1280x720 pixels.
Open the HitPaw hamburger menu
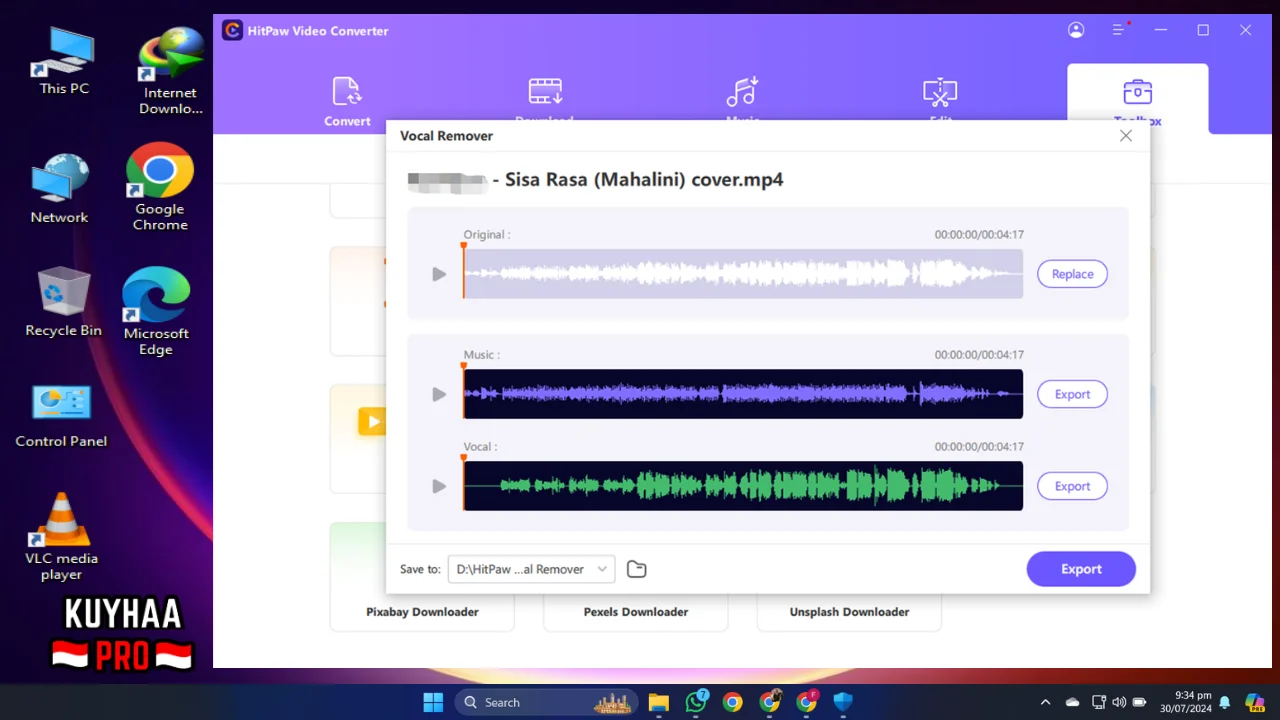click(1119, 30)
